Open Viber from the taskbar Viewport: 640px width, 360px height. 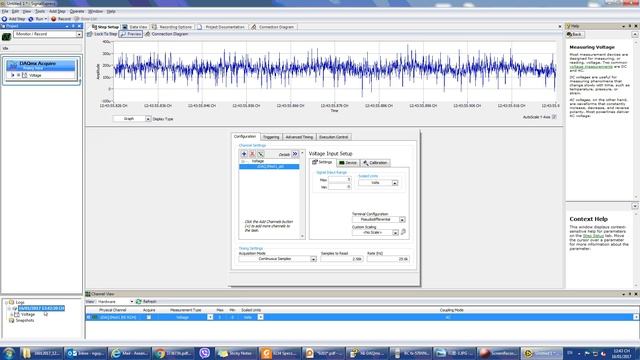pos(204,353)
